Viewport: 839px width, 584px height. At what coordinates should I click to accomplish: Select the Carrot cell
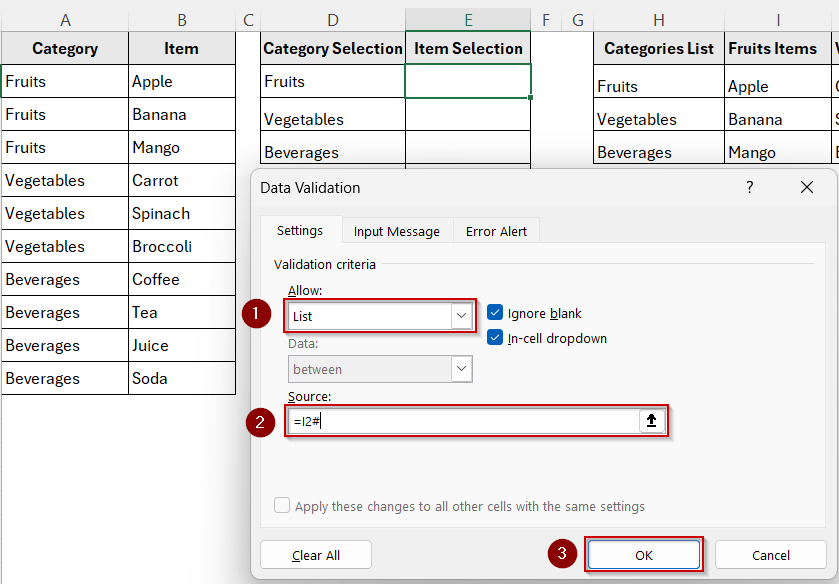182,180
